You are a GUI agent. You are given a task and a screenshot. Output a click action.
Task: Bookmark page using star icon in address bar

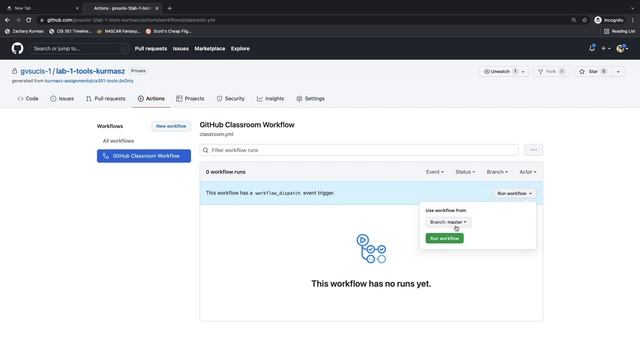pyautogui.click(x=584, y=20)
